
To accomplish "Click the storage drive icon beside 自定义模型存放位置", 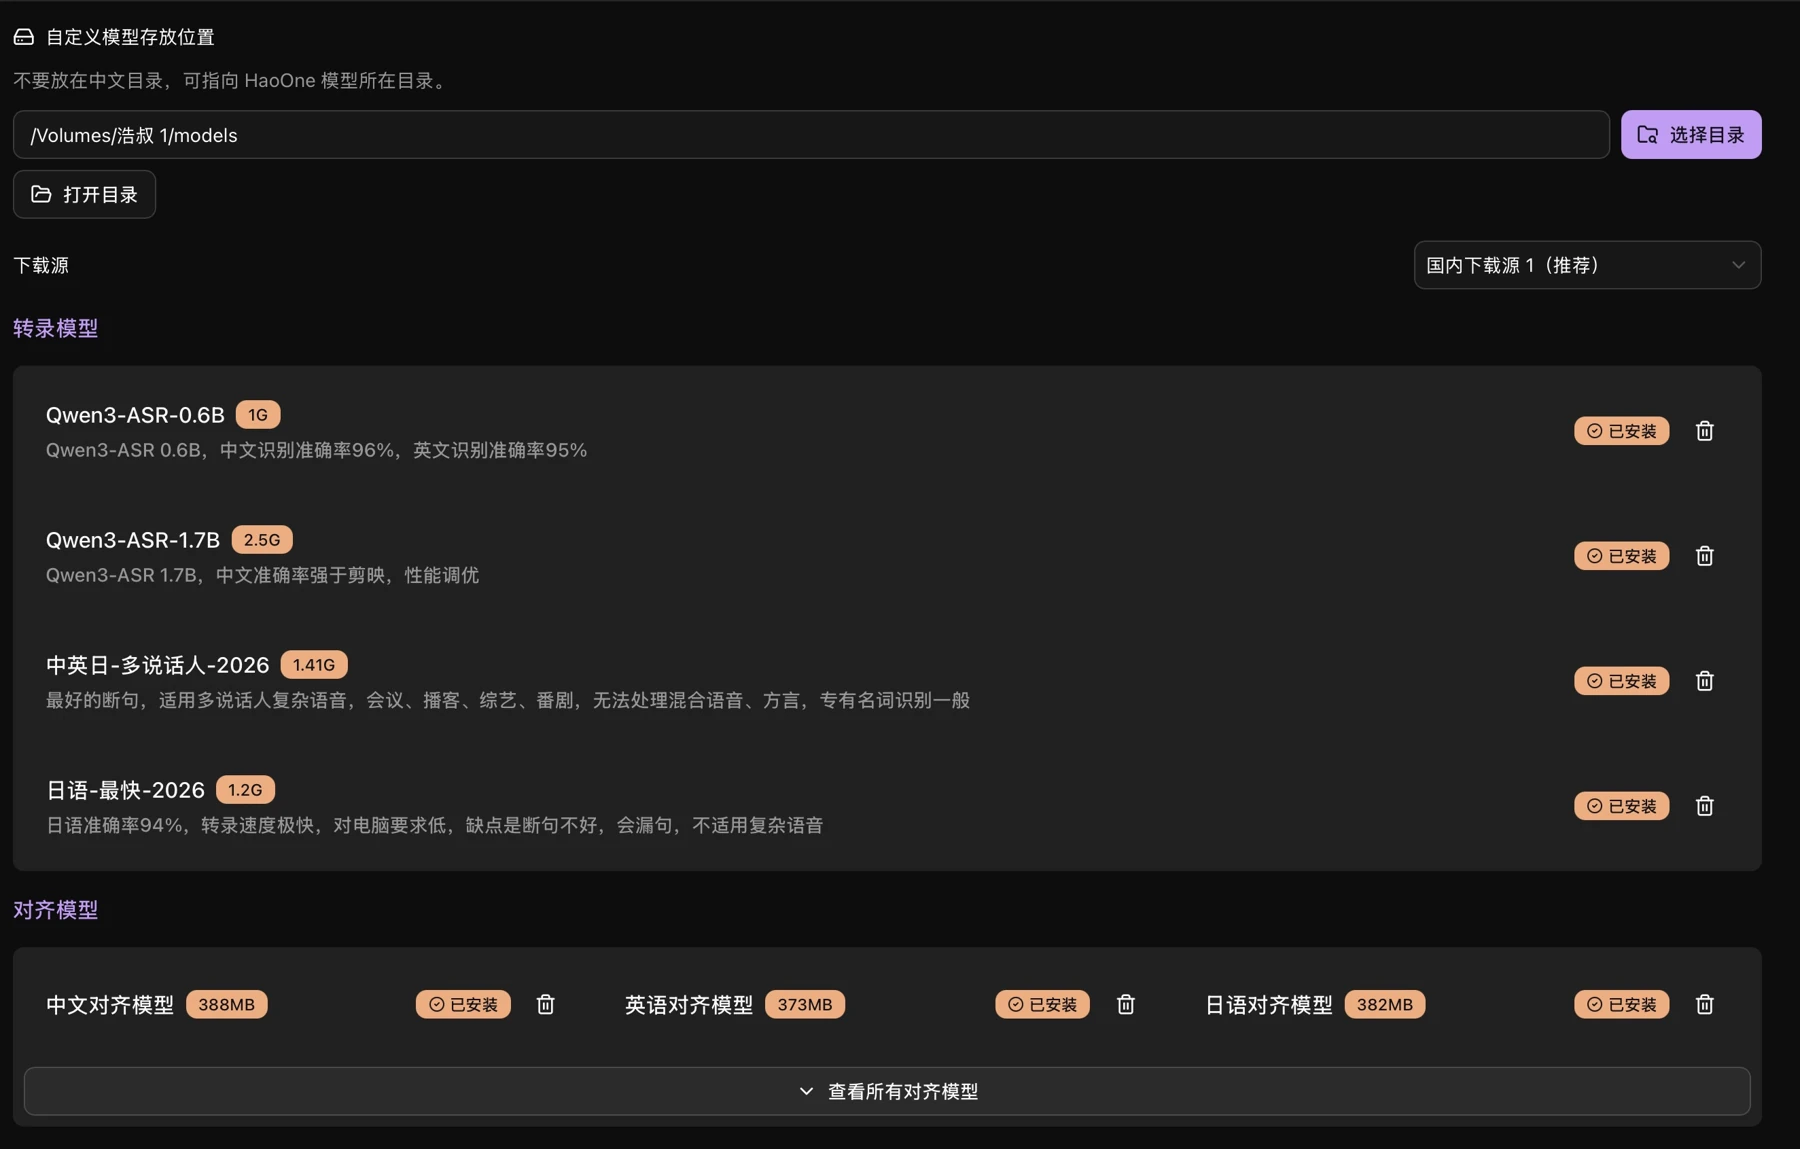I will coord(24,37).
